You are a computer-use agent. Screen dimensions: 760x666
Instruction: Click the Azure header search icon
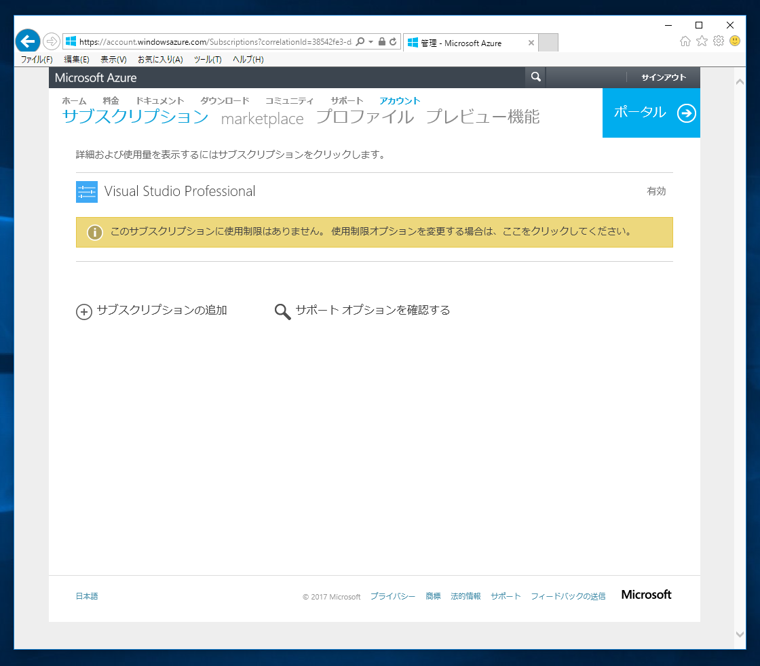click(x=535, y=77)
